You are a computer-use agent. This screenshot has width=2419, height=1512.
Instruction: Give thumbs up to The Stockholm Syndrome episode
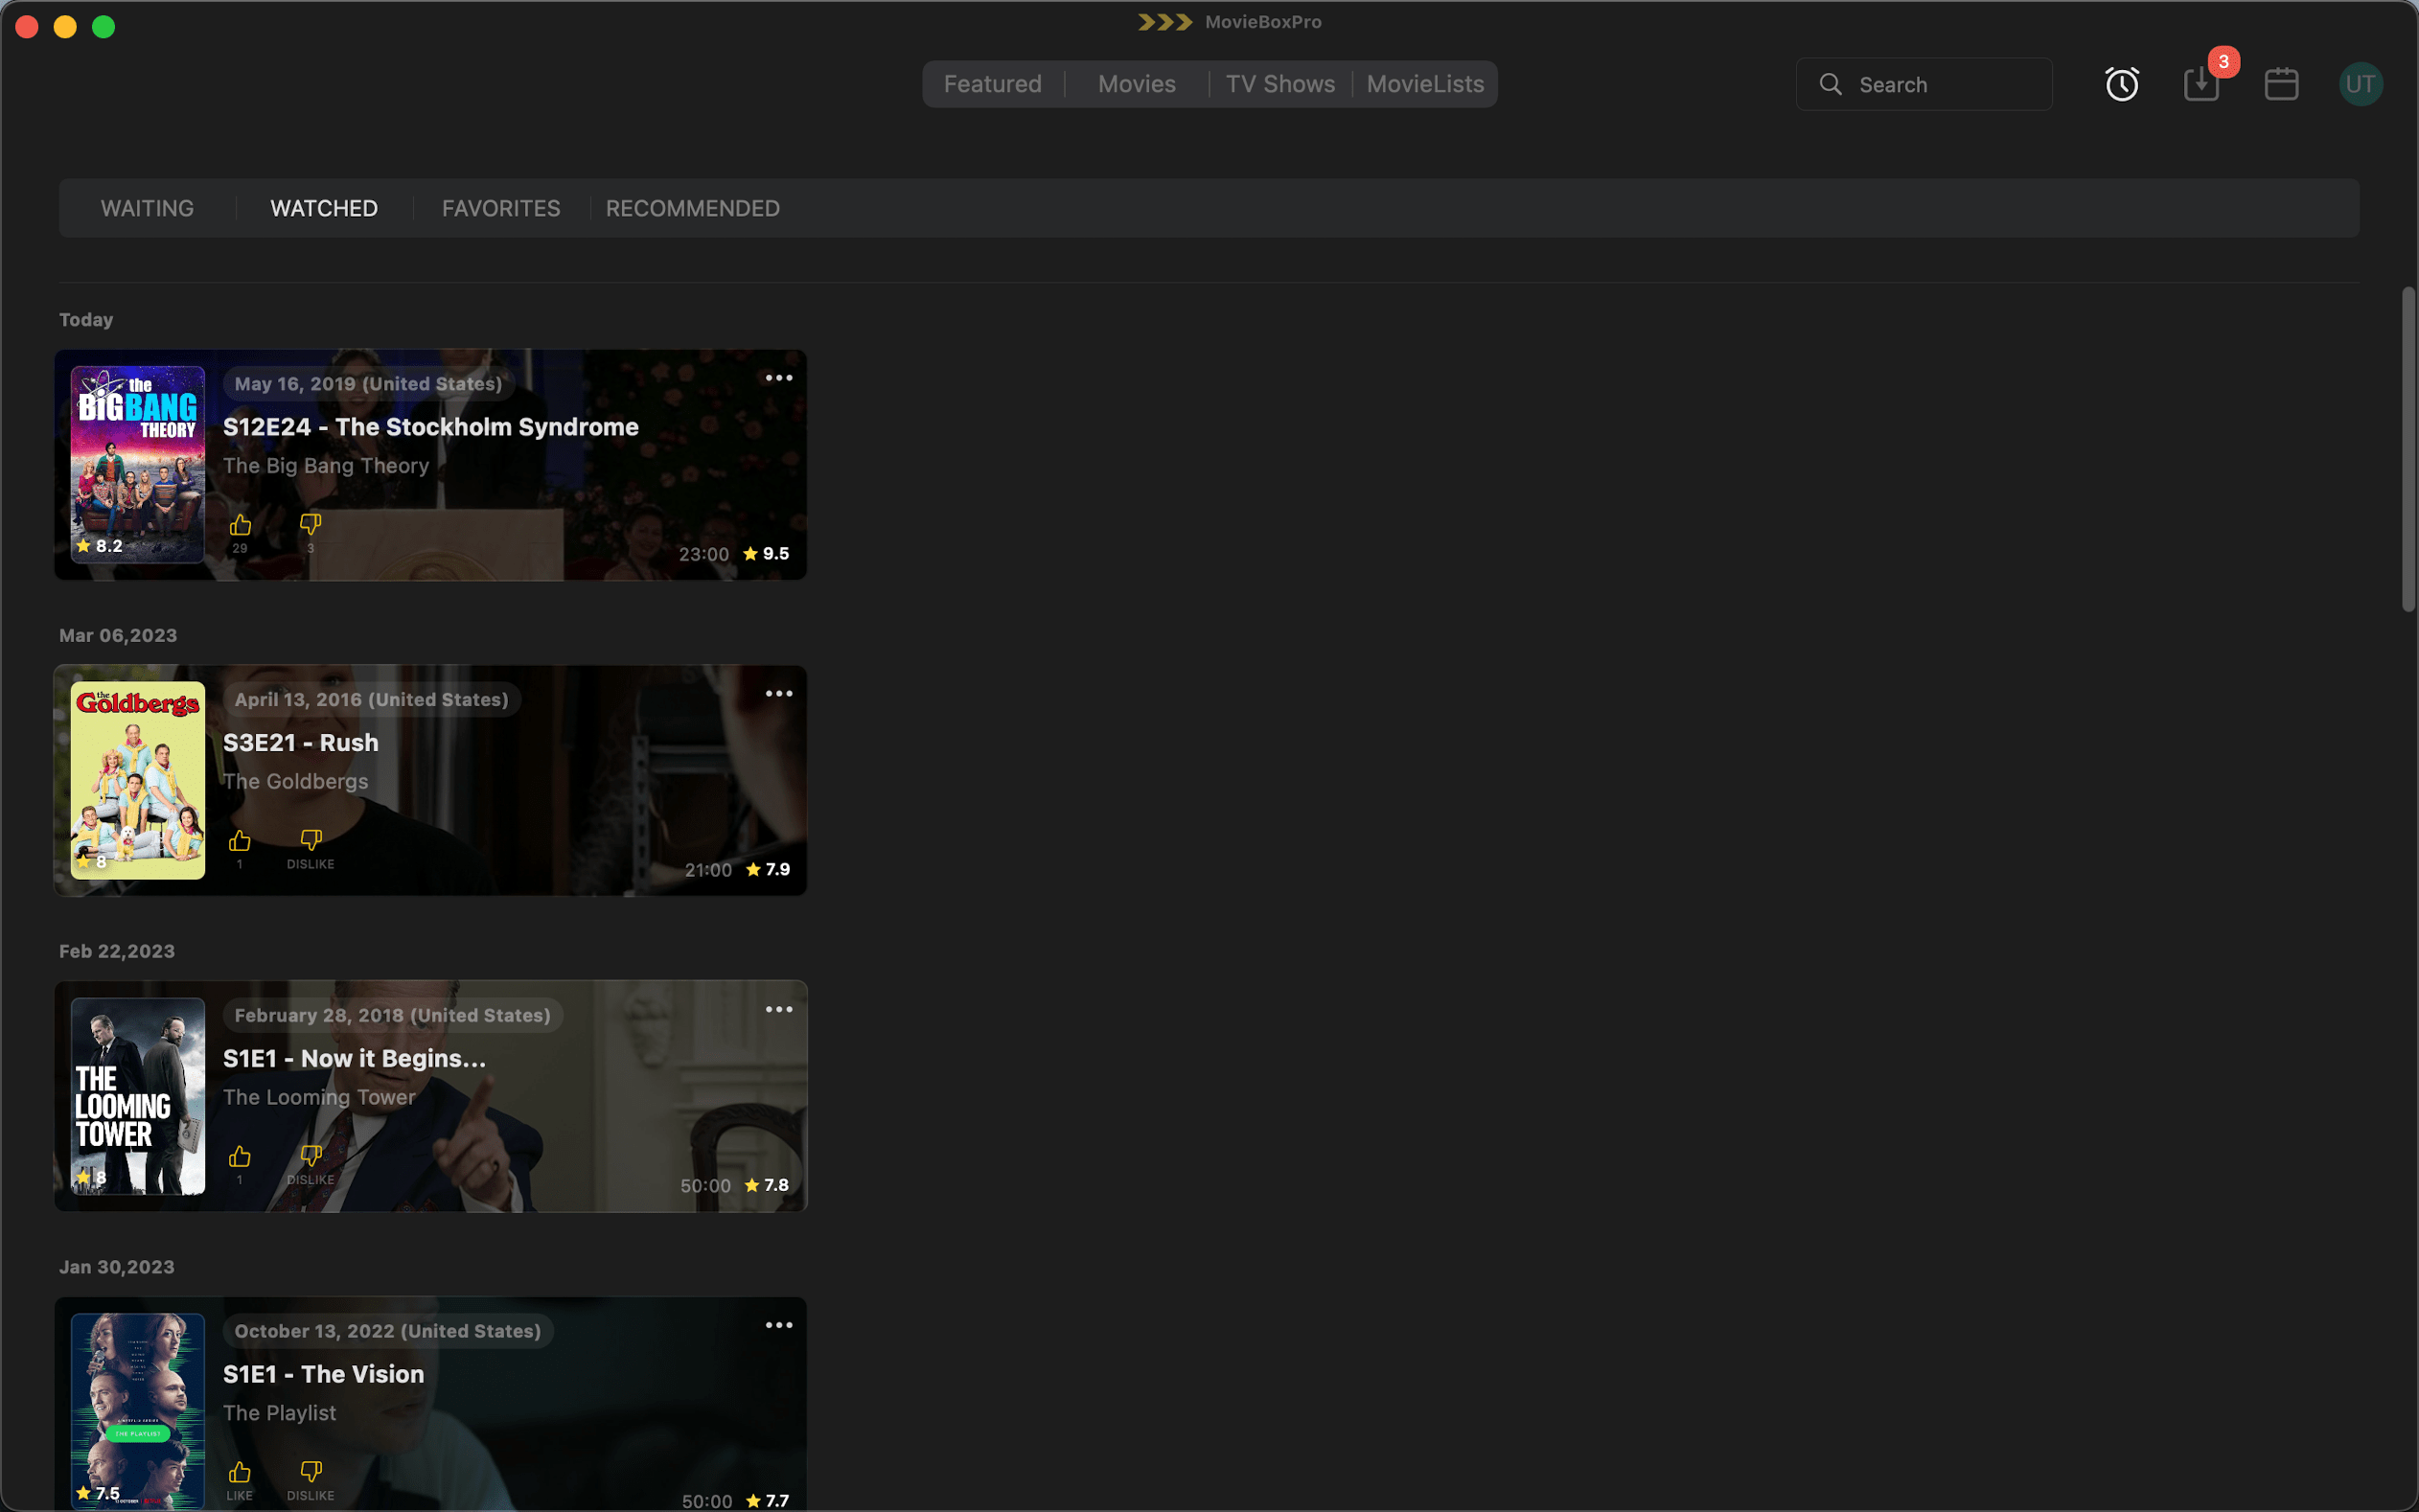(x=240, y=524)
